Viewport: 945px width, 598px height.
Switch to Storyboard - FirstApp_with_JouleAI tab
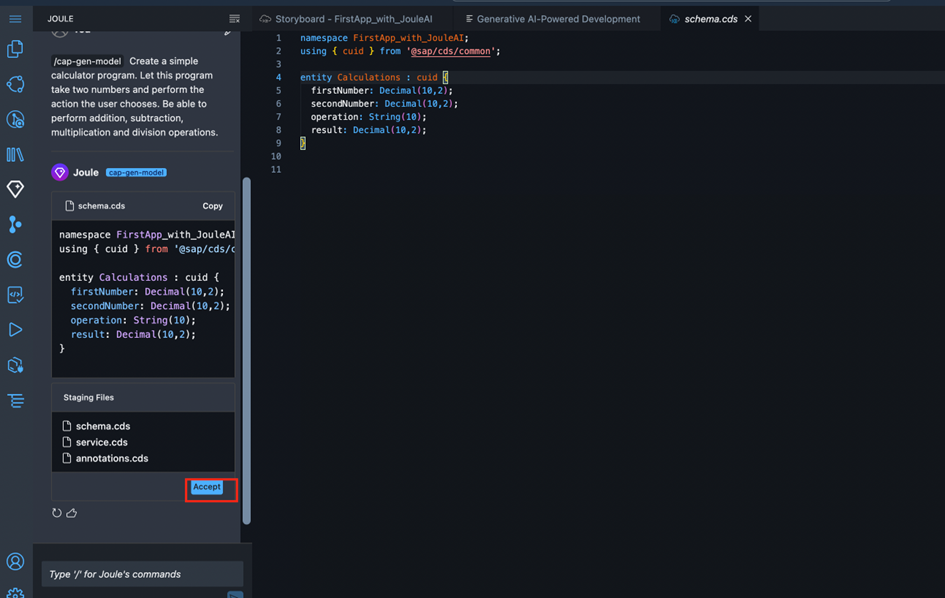click(x=353, y=19)
